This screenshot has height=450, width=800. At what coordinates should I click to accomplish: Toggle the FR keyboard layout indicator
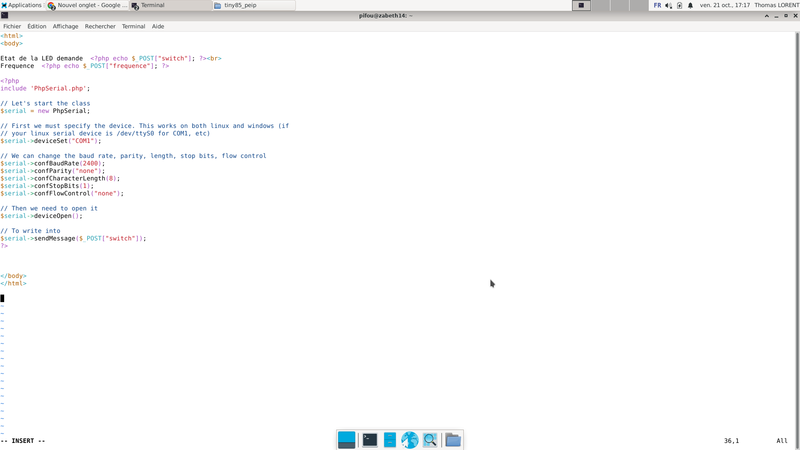[657, 5]
